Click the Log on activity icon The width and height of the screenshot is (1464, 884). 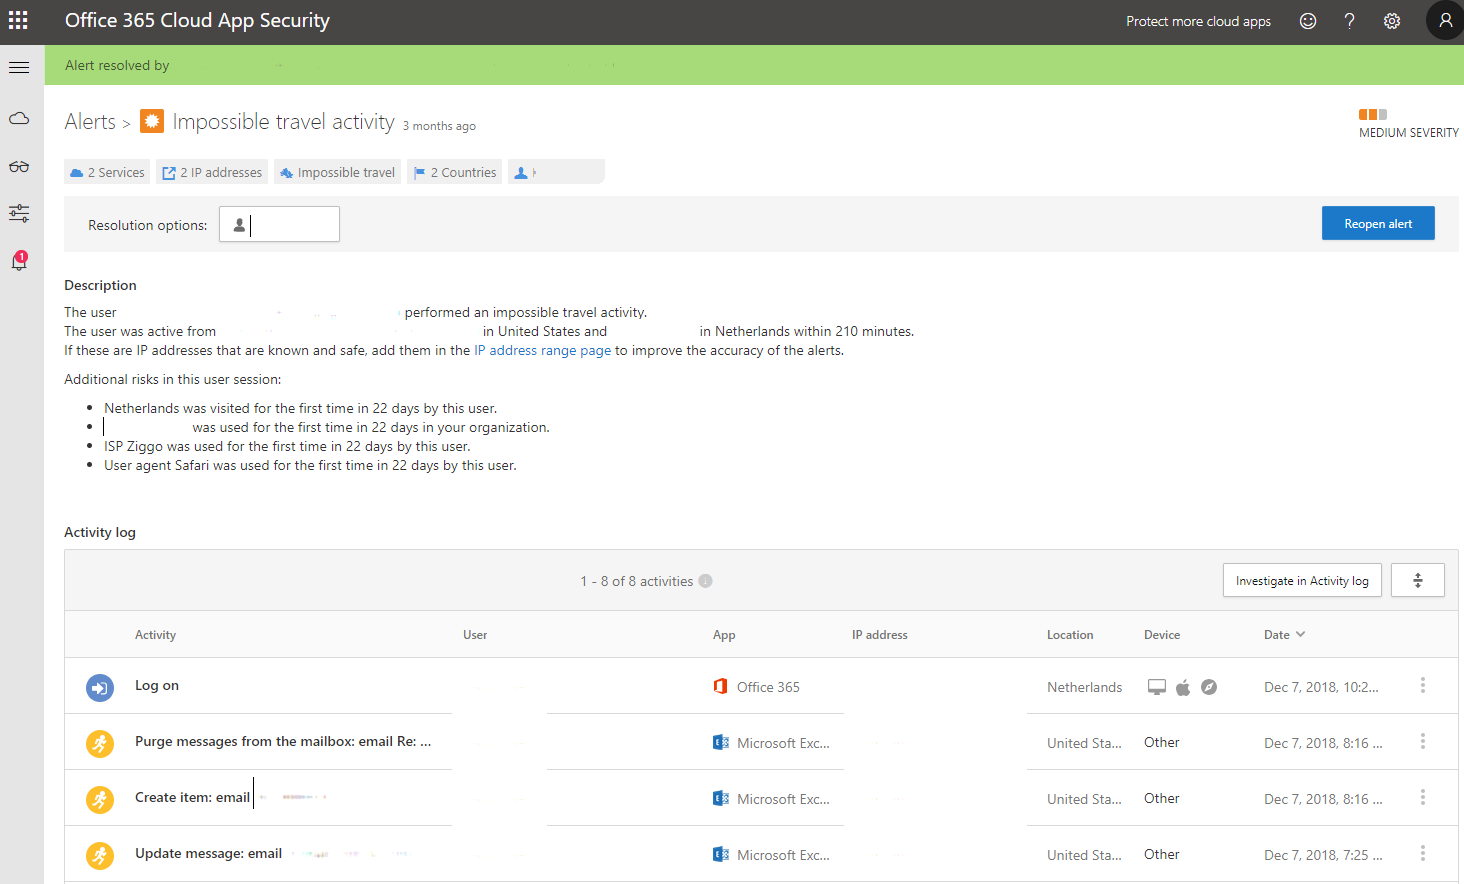[x=100, y=688]
